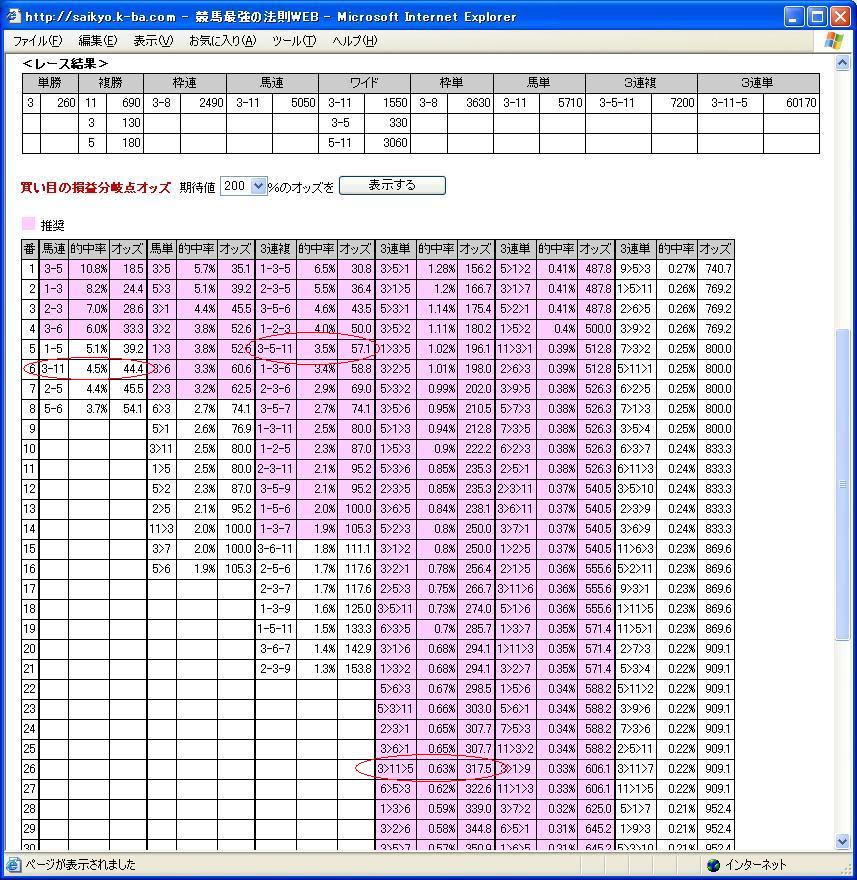The width and height of the screenshot is (857, 880).
Task: Open the お気に入り(A) menu
Action: point(222,40)
